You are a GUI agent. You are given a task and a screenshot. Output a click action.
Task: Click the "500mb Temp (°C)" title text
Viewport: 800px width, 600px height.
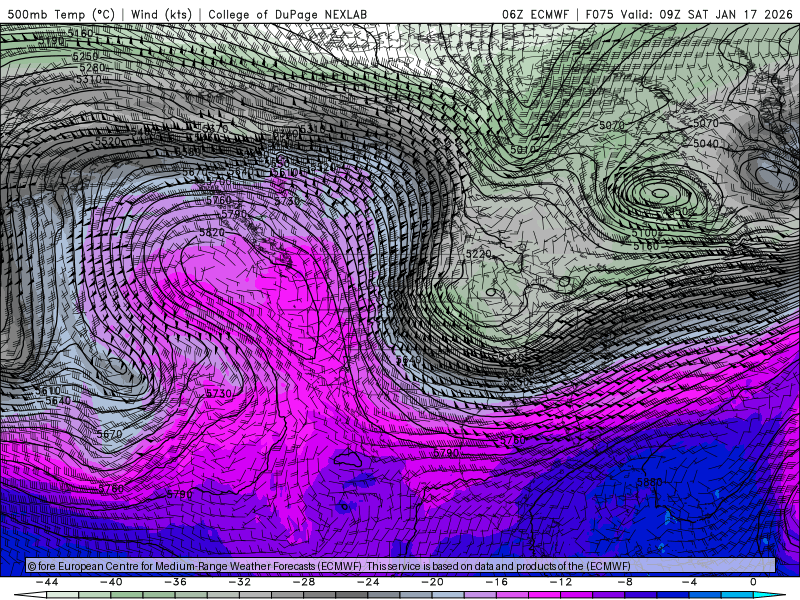pyautogui.click(x=61, y=14)
